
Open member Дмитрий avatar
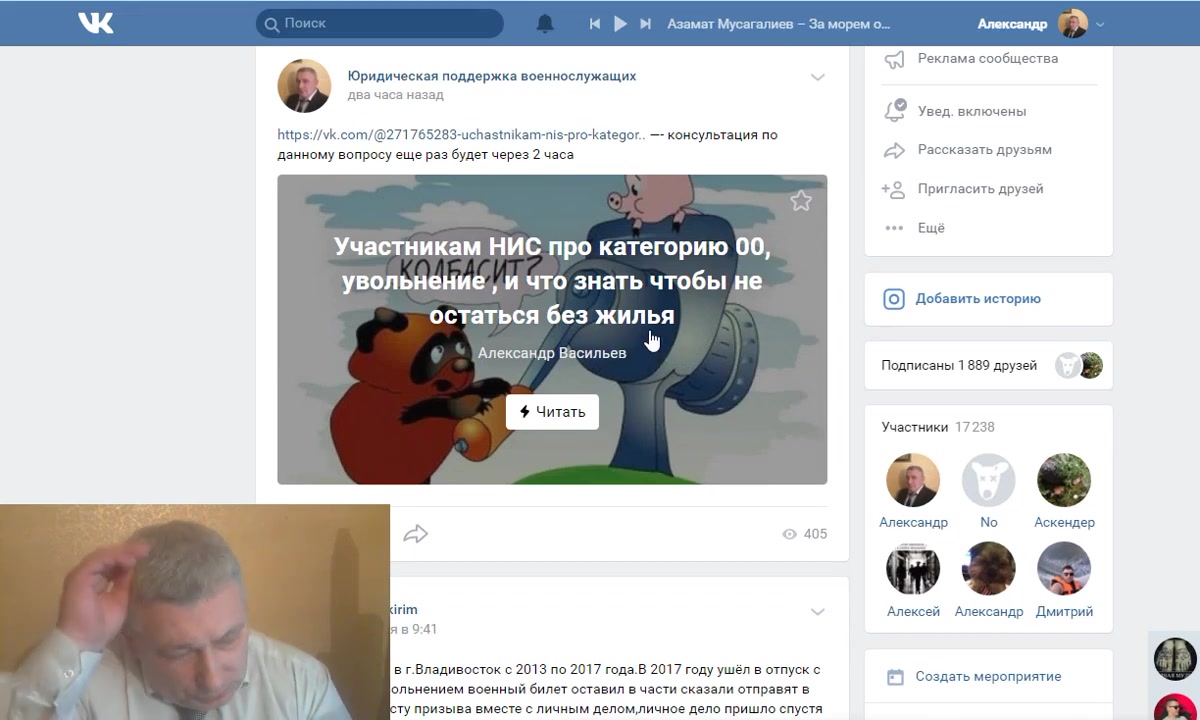coord(1064,569)
